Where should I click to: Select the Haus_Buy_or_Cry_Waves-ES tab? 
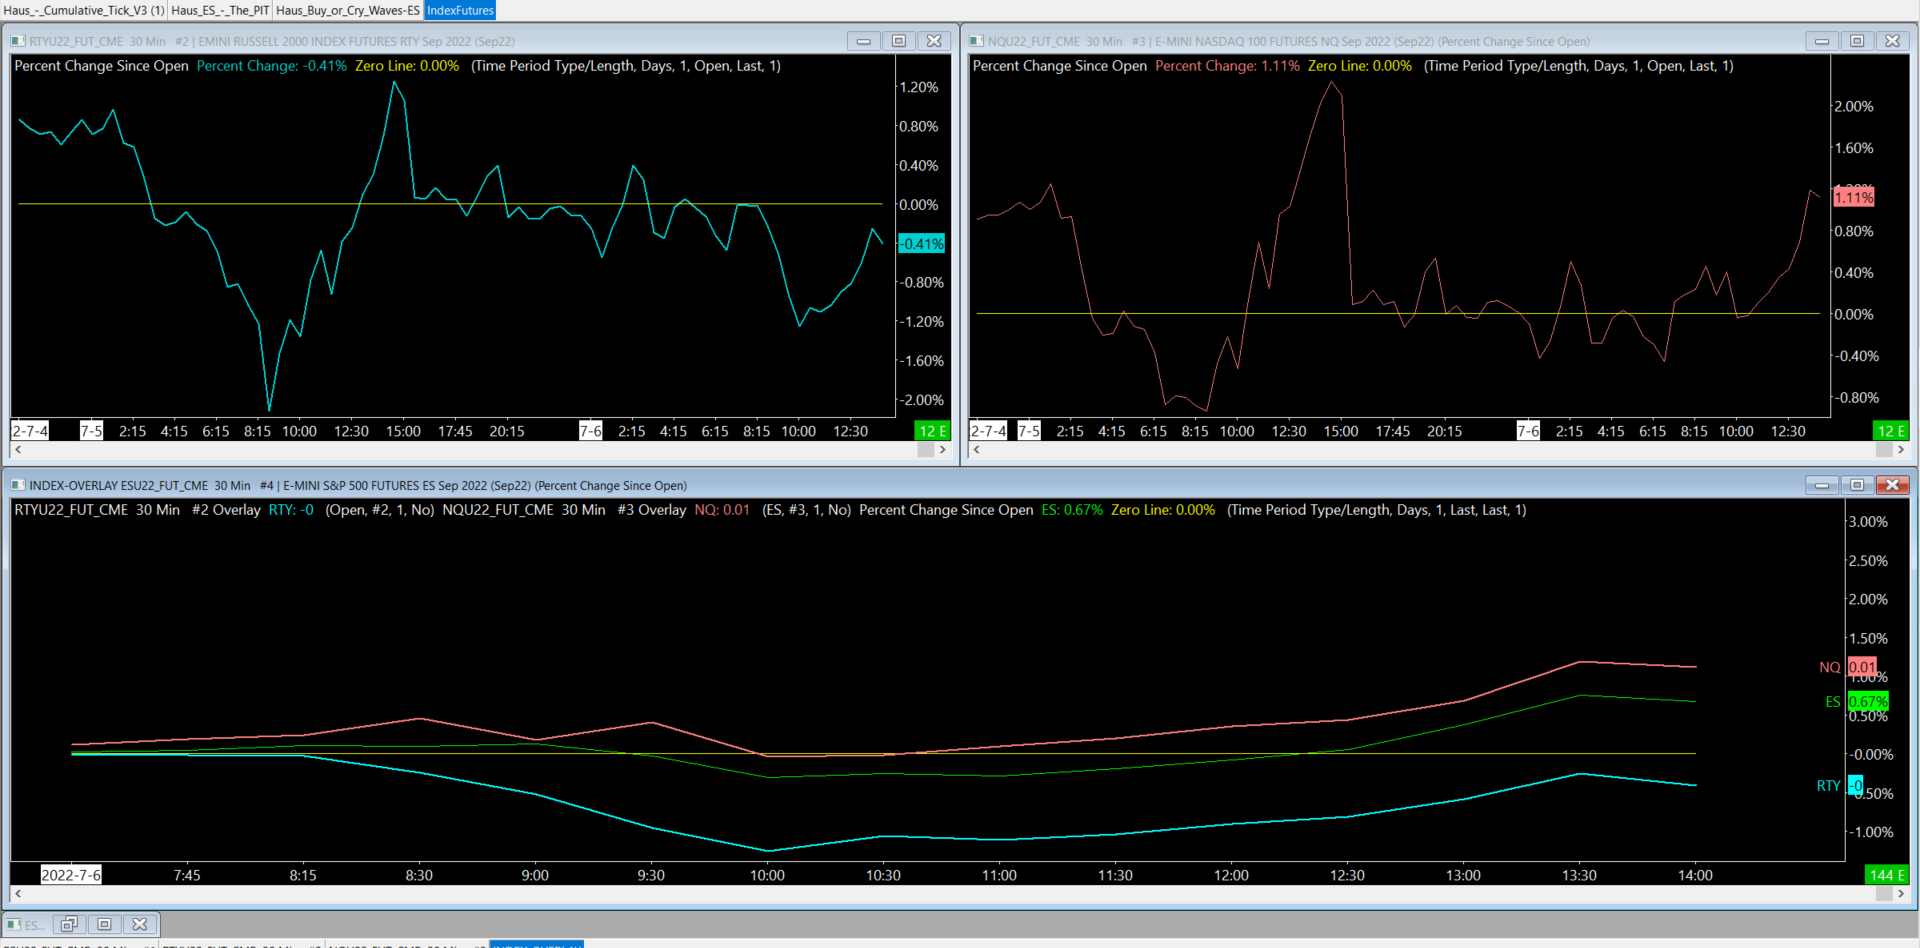tap(348, 10)
